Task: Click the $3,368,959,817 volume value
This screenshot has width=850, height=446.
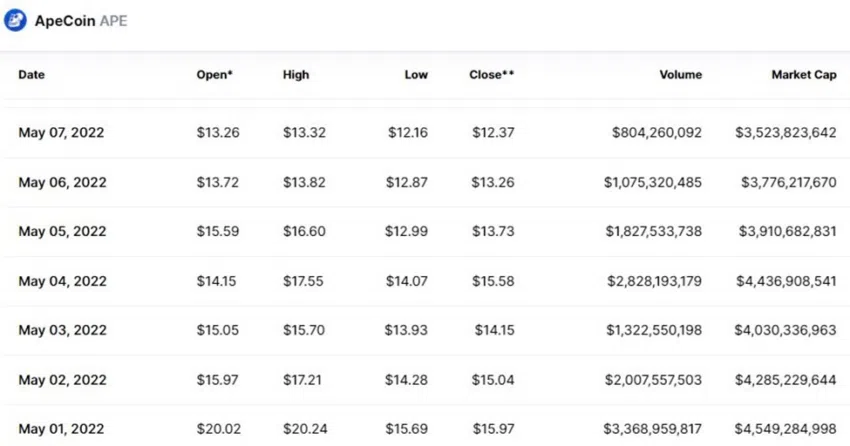Action: (653, 429)
